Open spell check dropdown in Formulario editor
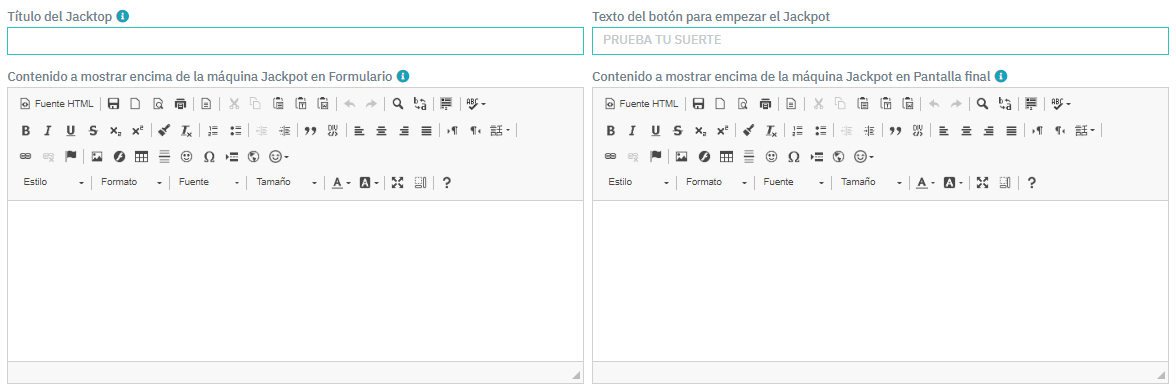Screen dimensions: 1176x392 pos(476,103)
